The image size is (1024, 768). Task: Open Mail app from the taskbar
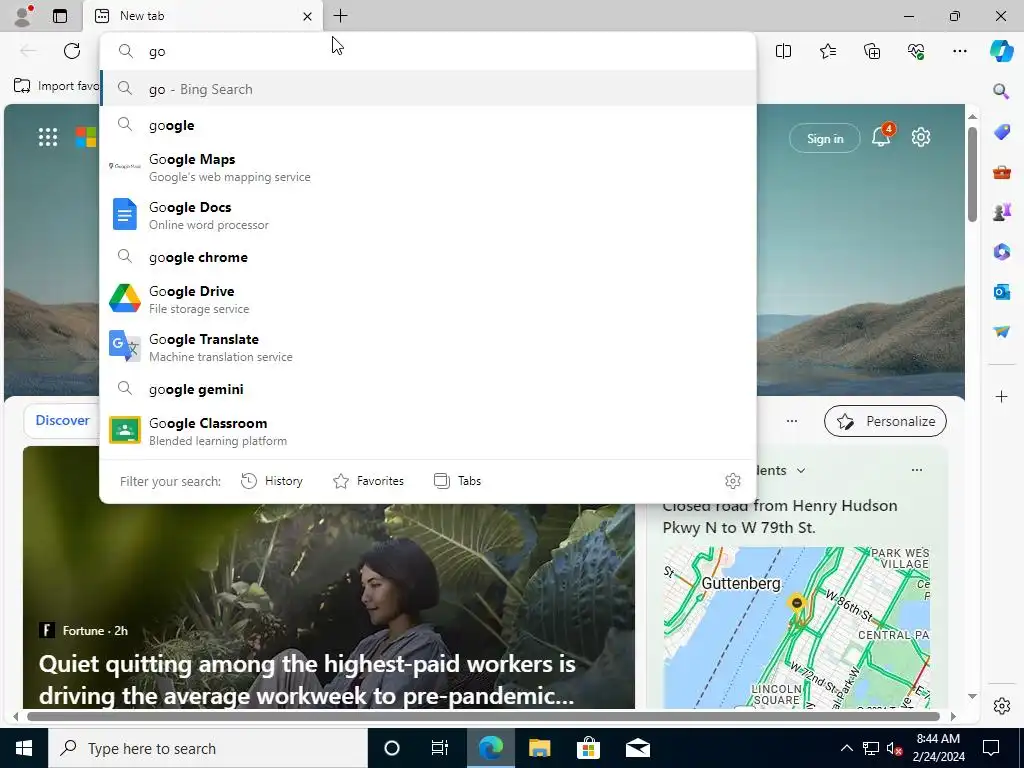[x=637, y=748]
